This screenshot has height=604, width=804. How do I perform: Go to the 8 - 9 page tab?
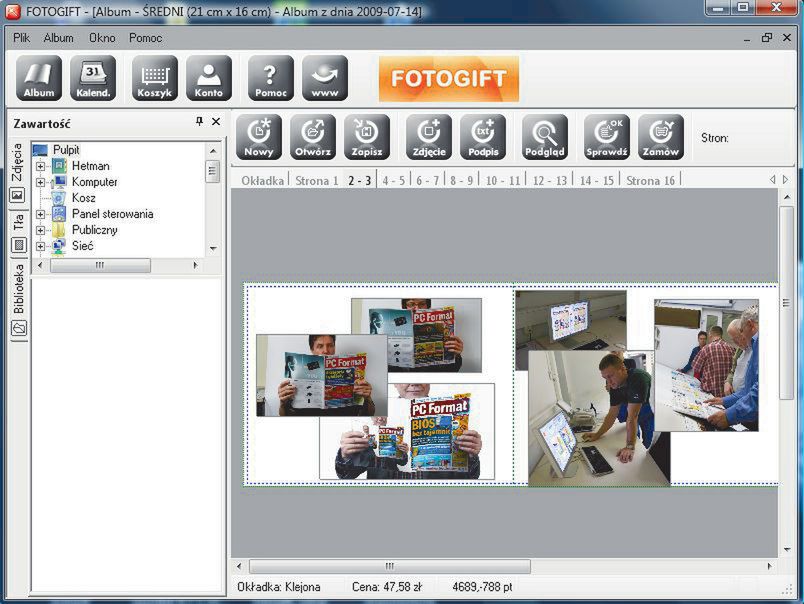pos(461,180)
